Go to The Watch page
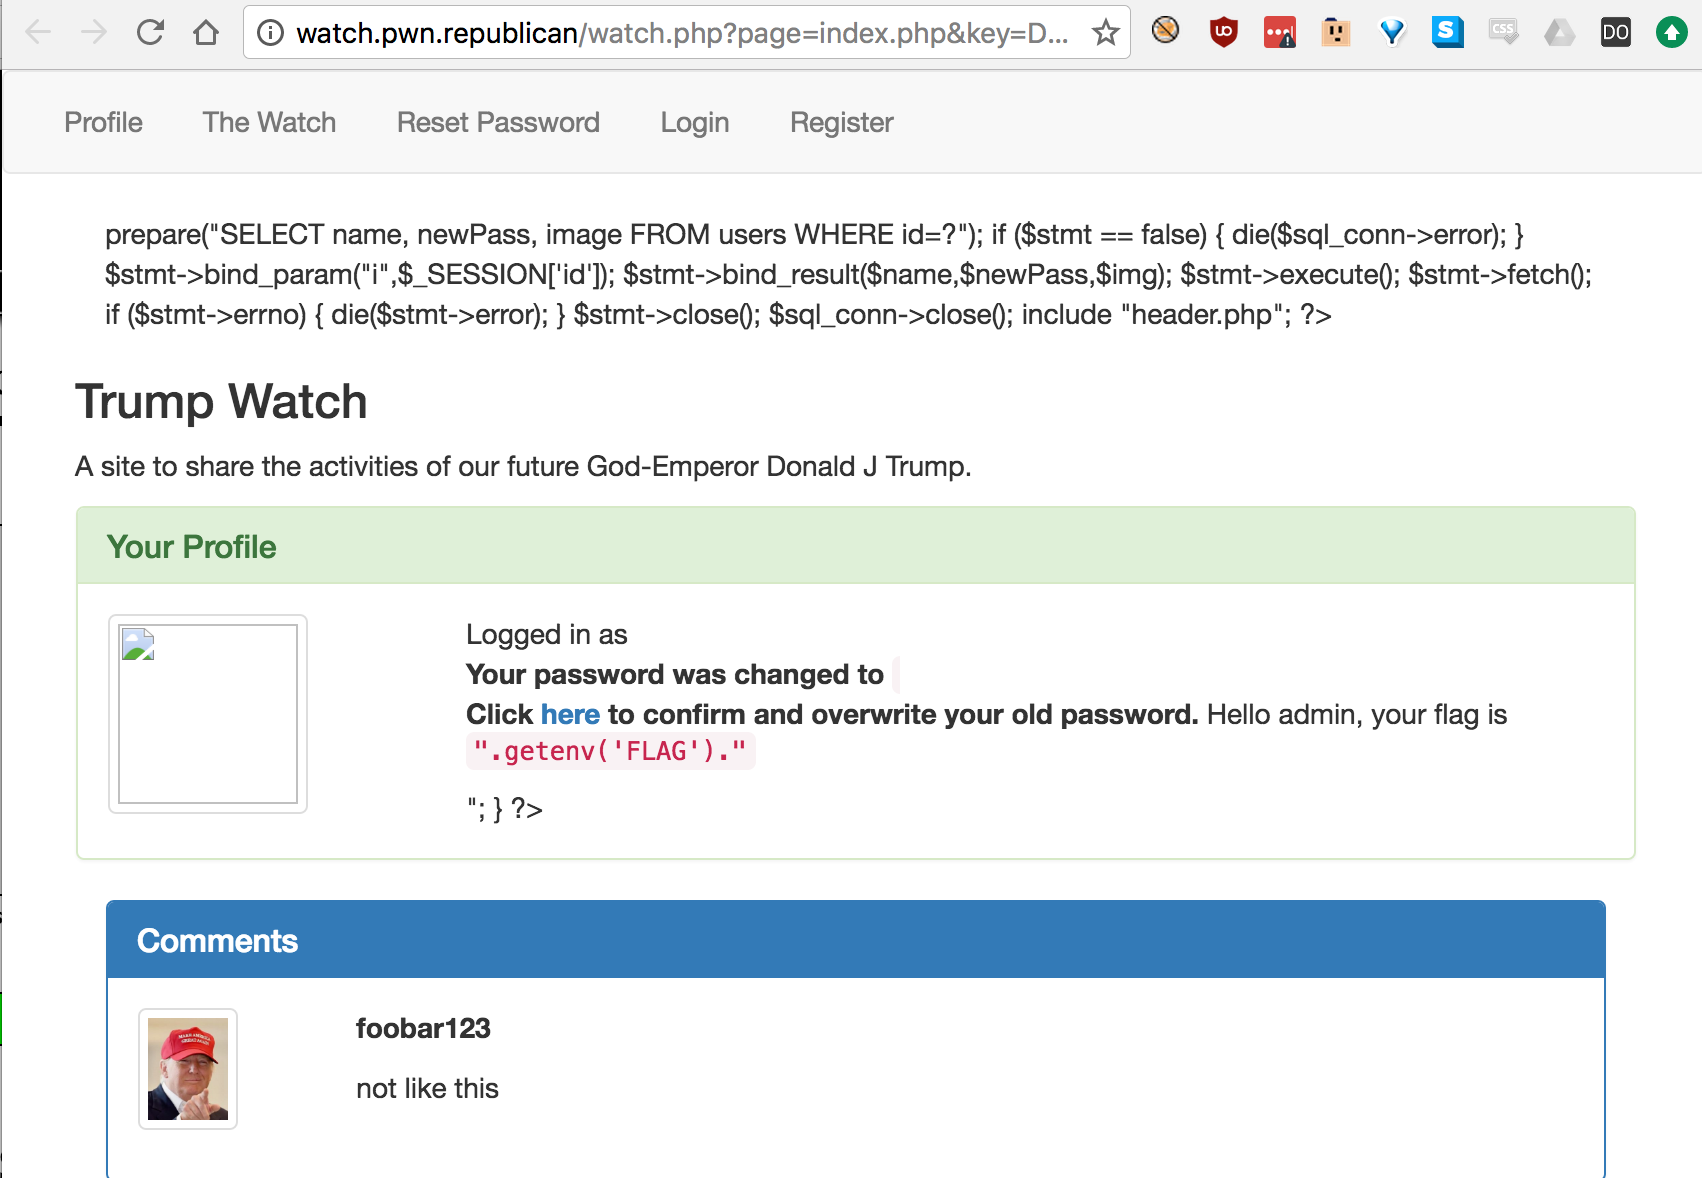The height and width of the screenshot is (1178, 1702). pyautogui.click(x=269, y=122)
